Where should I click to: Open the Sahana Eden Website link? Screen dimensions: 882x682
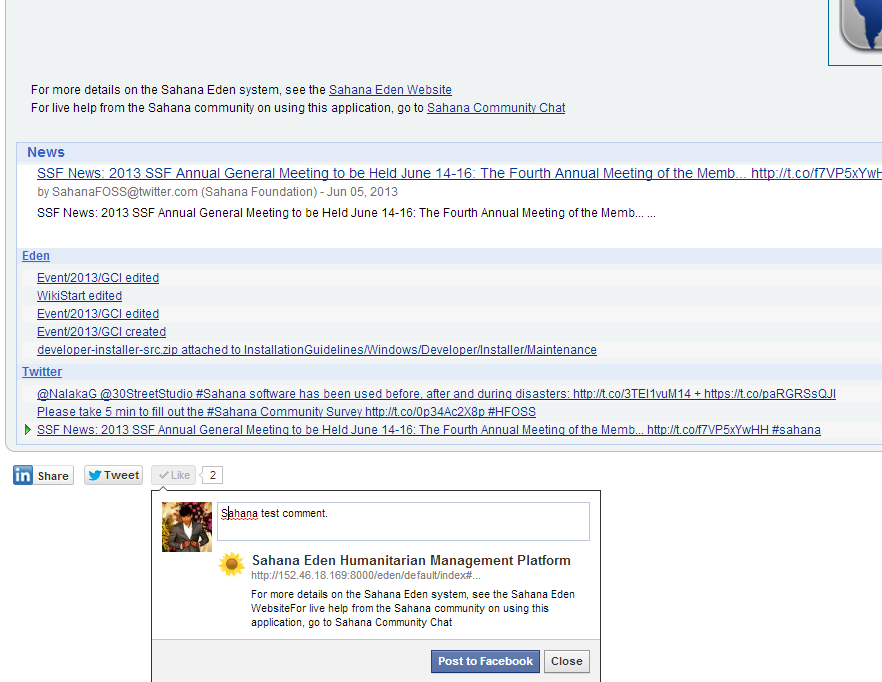[390, 90]
